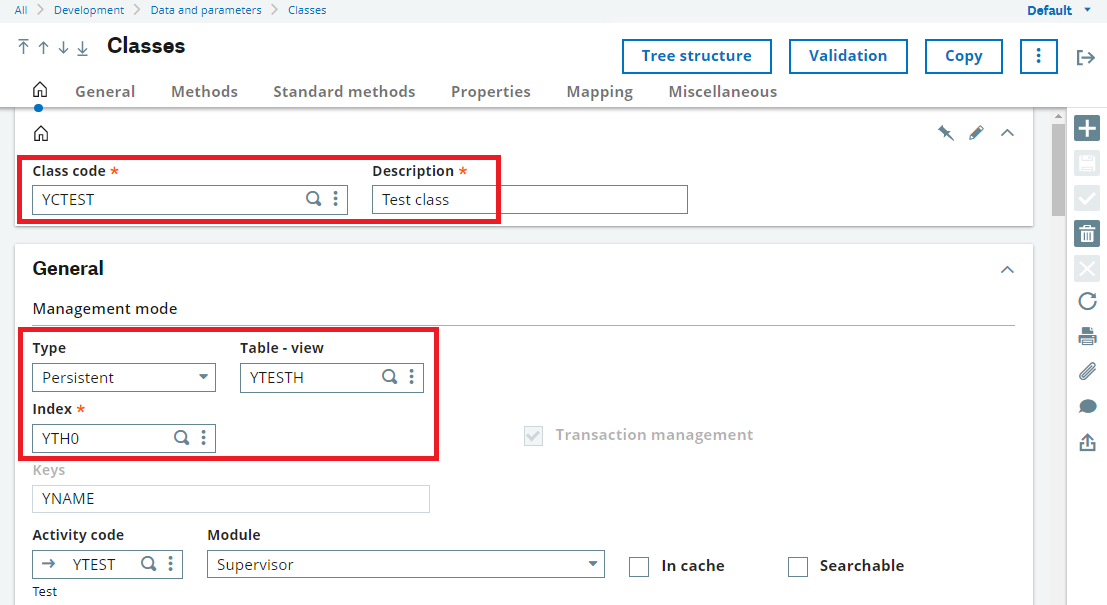Edit the header using the pencil icon

(x=976, y=132)
